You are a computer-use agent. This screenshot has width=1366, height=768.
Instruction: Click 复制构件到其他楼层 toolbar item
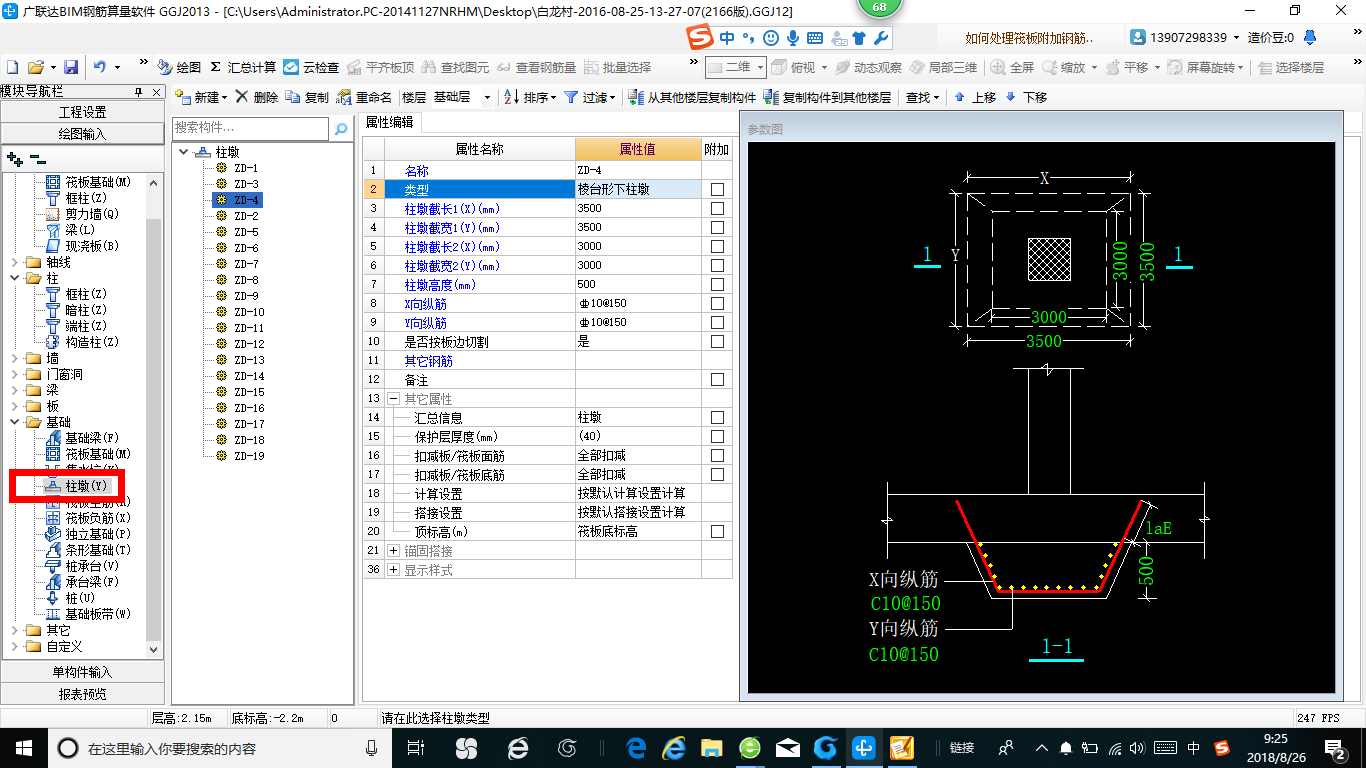click(827, 97)
